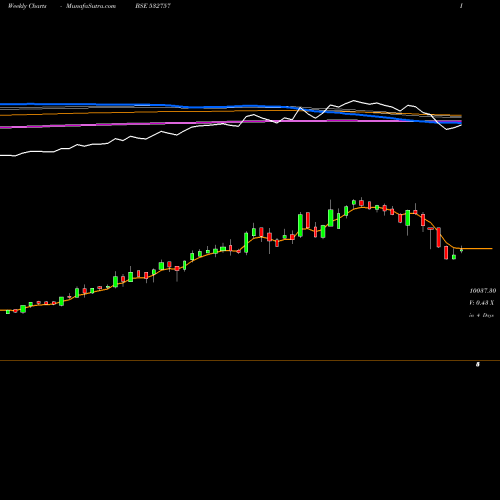Click the "BSE 532757" stock code label
The width and height of the screenshot is (500, 500).
(x=153, y=6)
